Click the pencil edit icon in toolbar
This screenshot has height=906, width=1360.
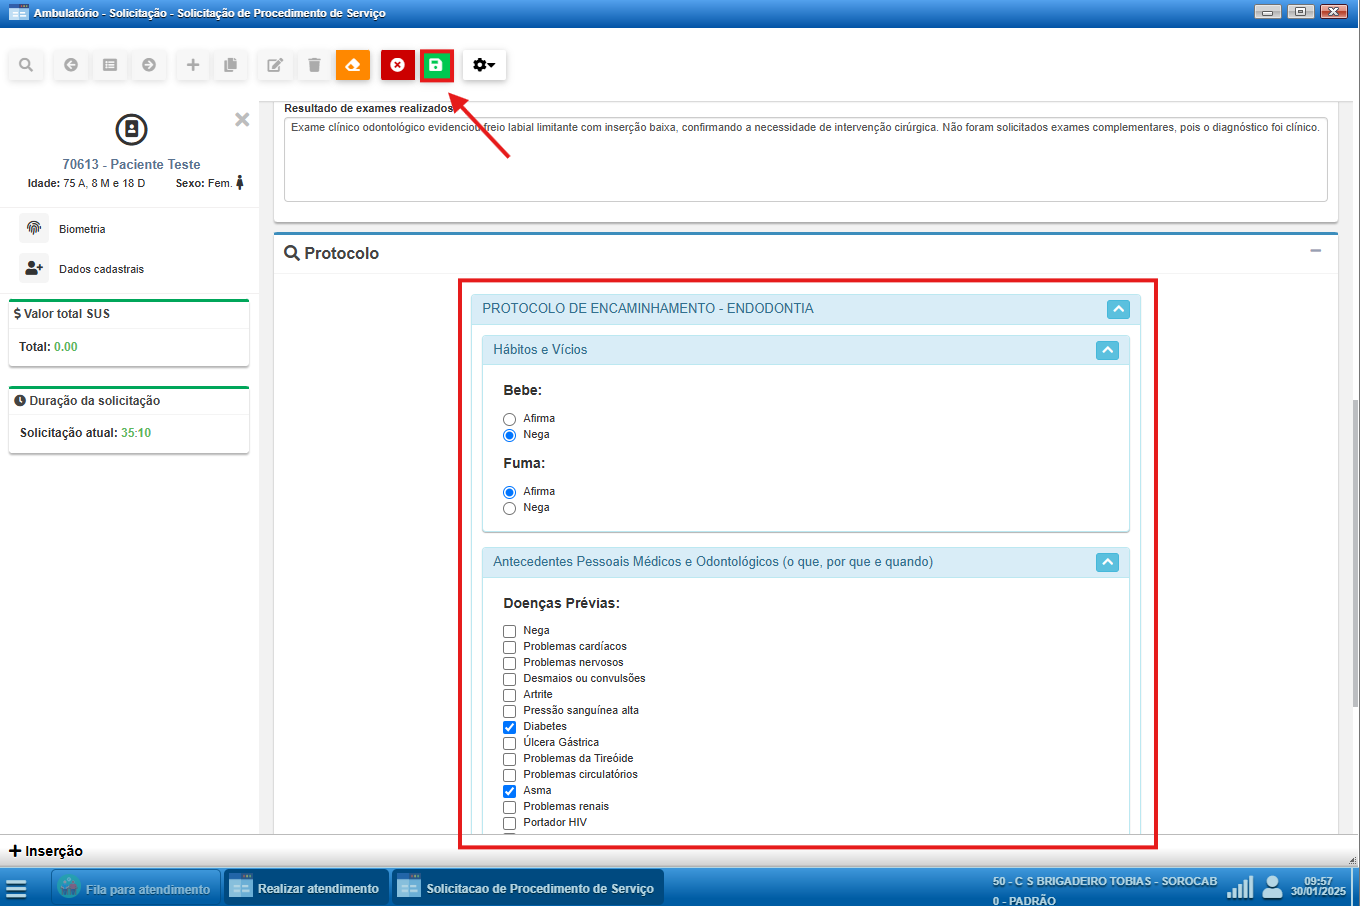point(274,65)
